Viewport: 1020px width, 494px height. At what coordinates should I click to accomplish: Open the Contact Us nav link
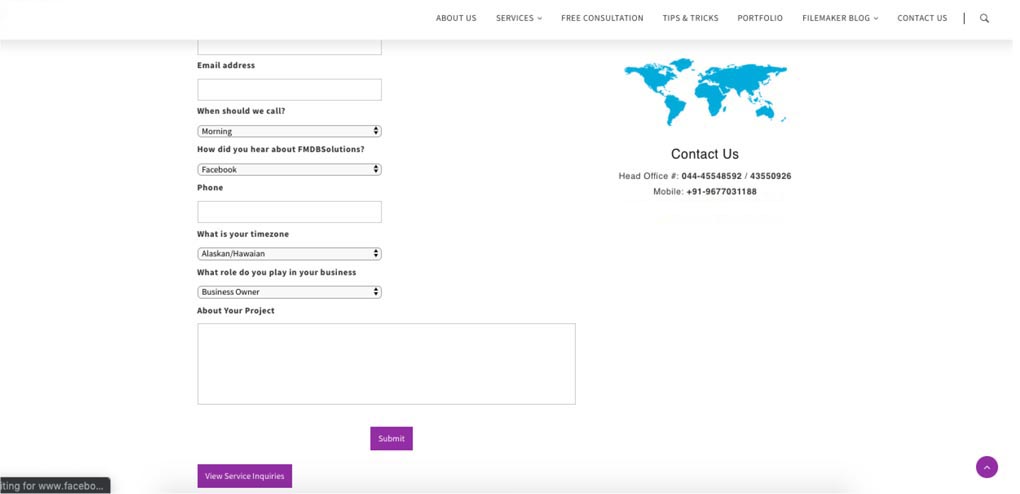(x=922, y=18)
